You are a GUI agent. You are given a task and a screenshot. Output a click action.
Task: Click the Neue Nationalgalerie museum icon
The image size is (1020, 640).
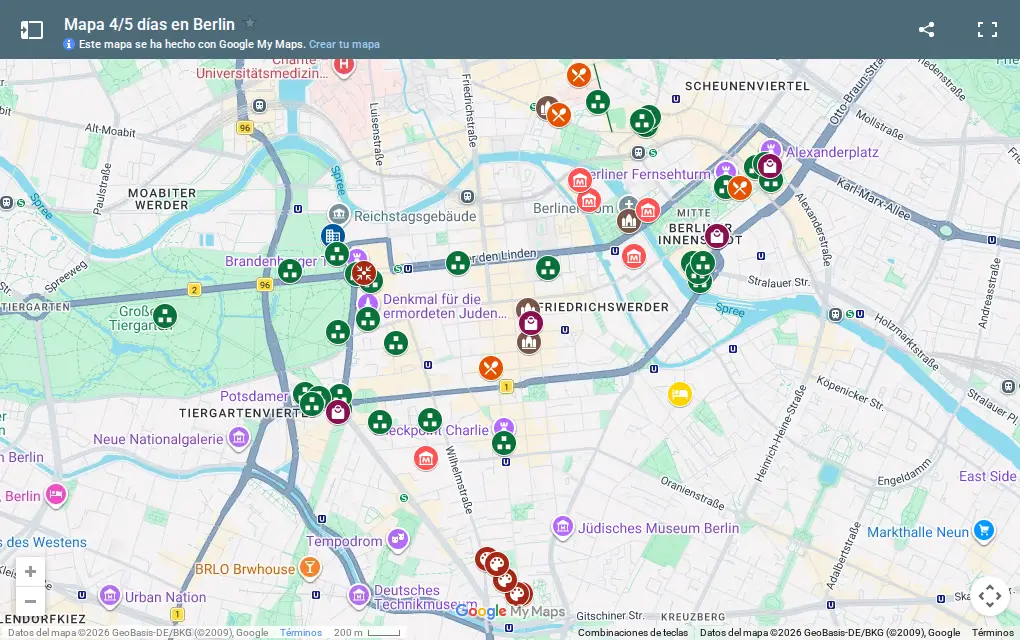point(239,438)
